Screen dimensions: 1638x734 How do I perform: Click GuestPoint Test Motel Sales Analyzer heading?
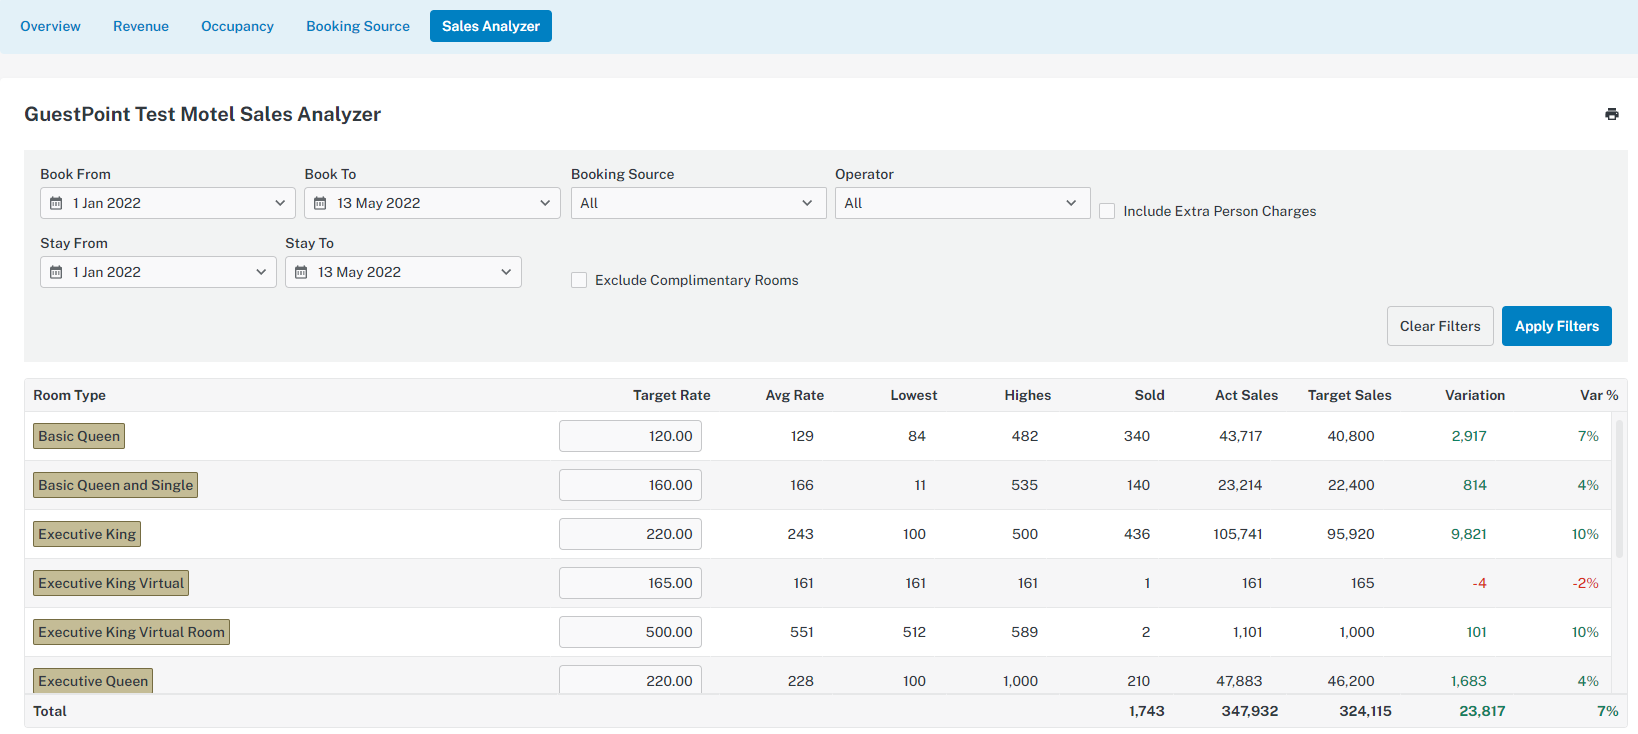203,114
